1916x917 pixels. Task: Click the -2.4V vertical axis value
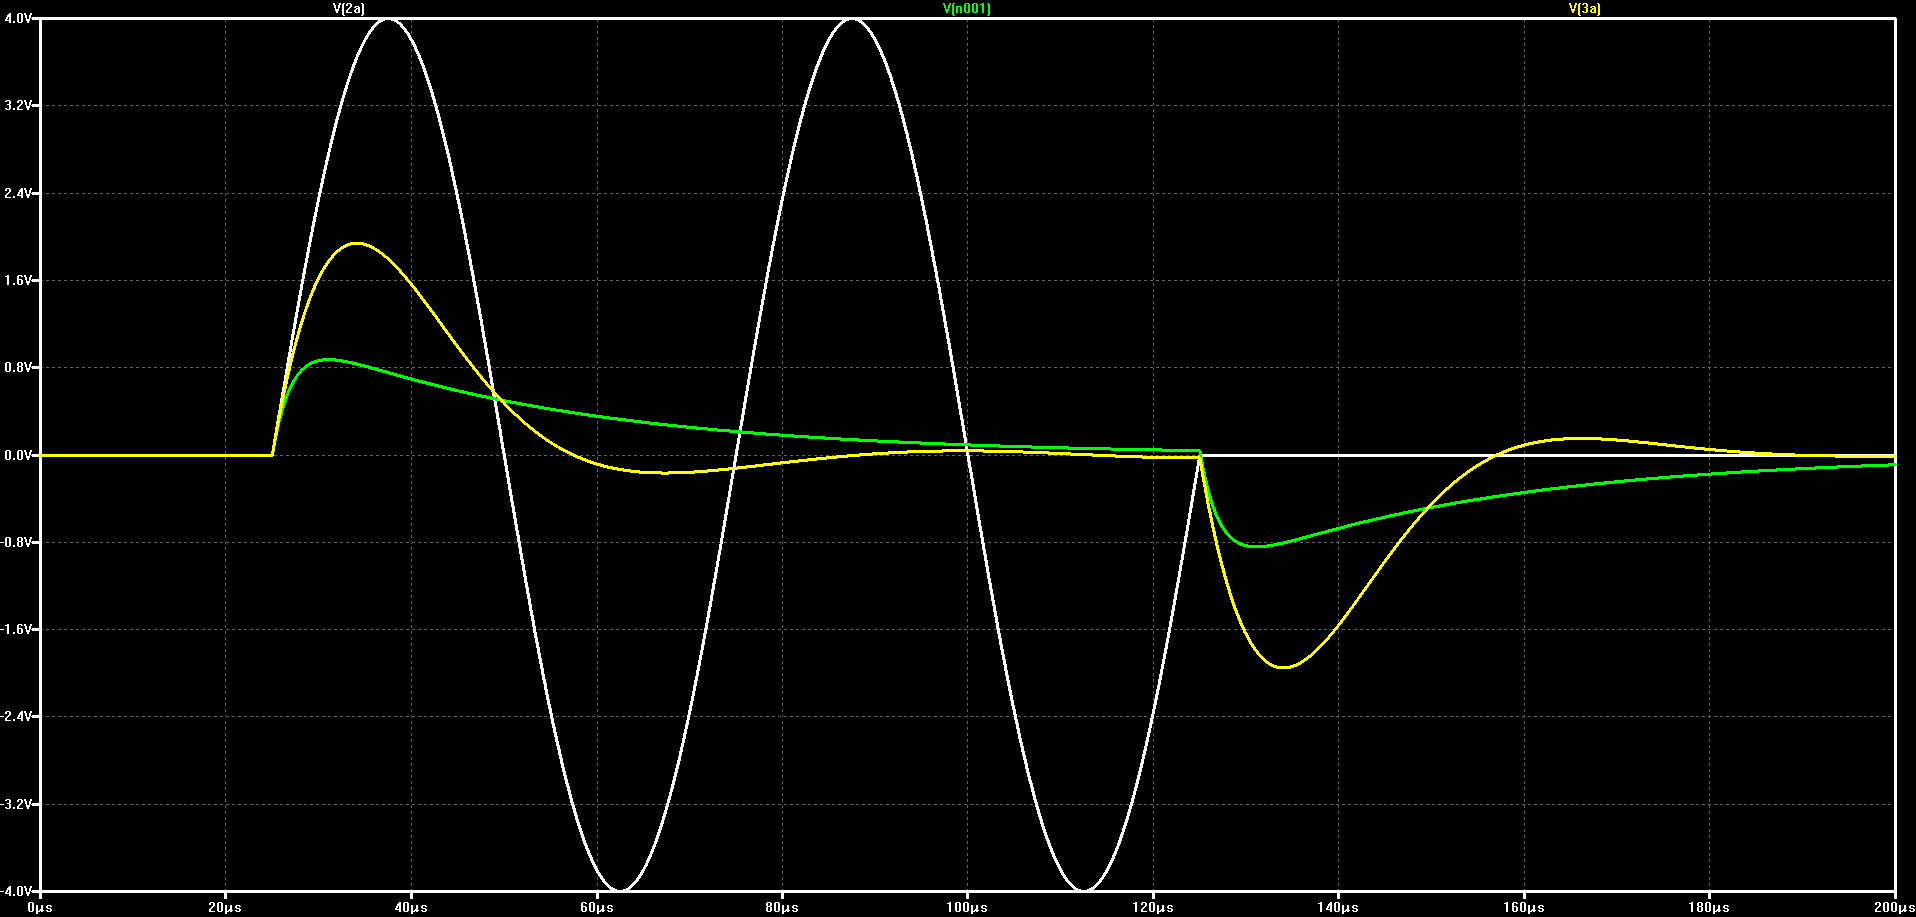click(17, 717)
